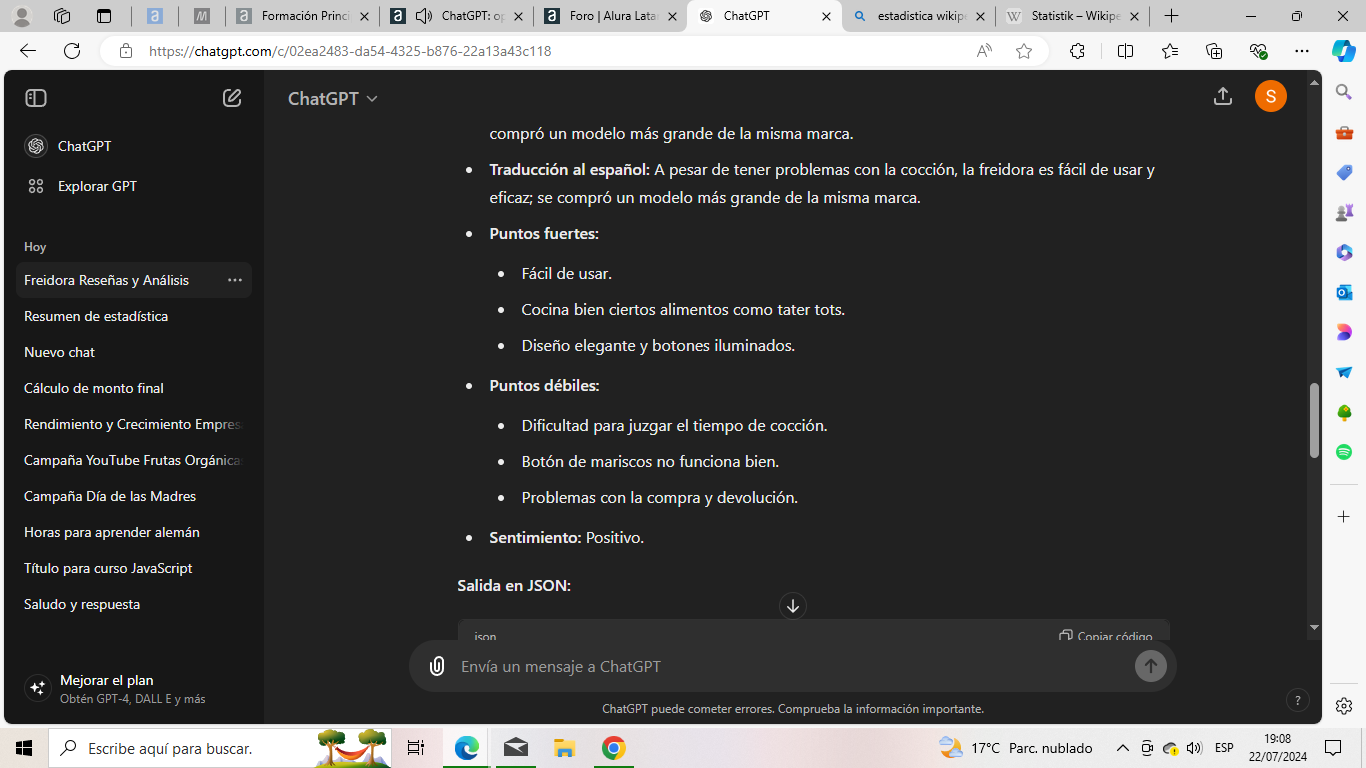Open Edge sidebar settings gear

[x=1344, y=706]
